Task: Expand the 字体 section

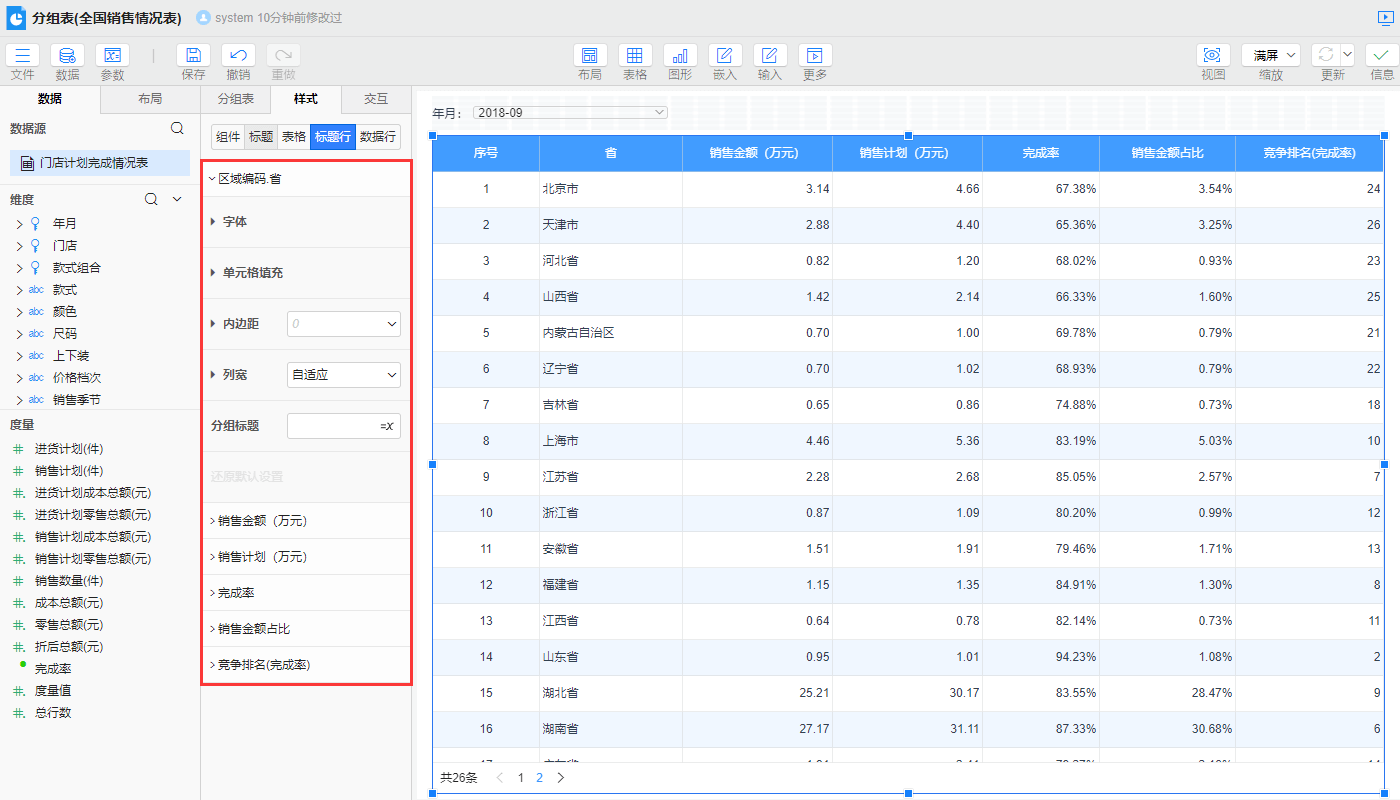Action: (x=234, y=222)
